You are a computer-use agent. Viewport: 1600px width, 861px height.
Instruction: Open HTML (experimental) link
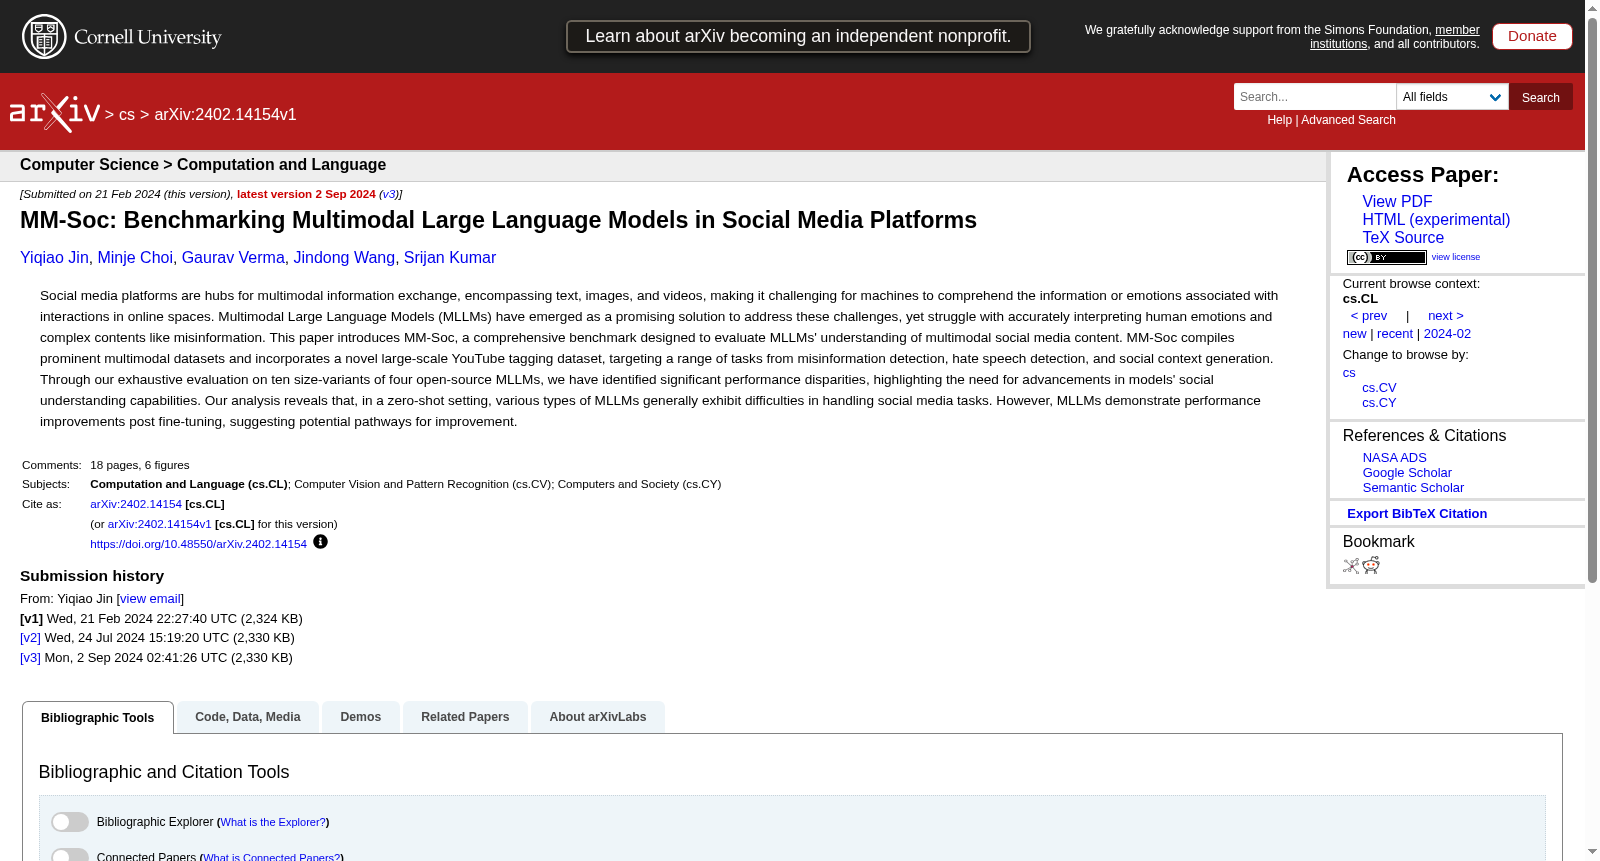coord(1436,220)
